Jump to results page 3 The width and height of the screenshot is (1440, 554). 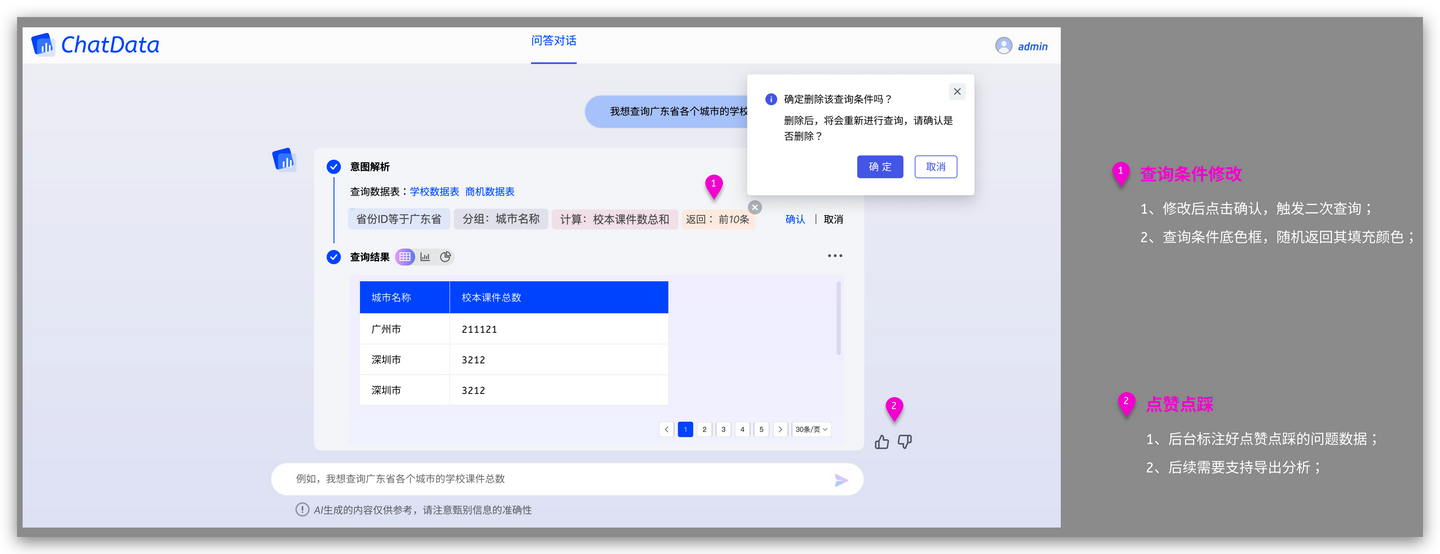tap(724, 429)
